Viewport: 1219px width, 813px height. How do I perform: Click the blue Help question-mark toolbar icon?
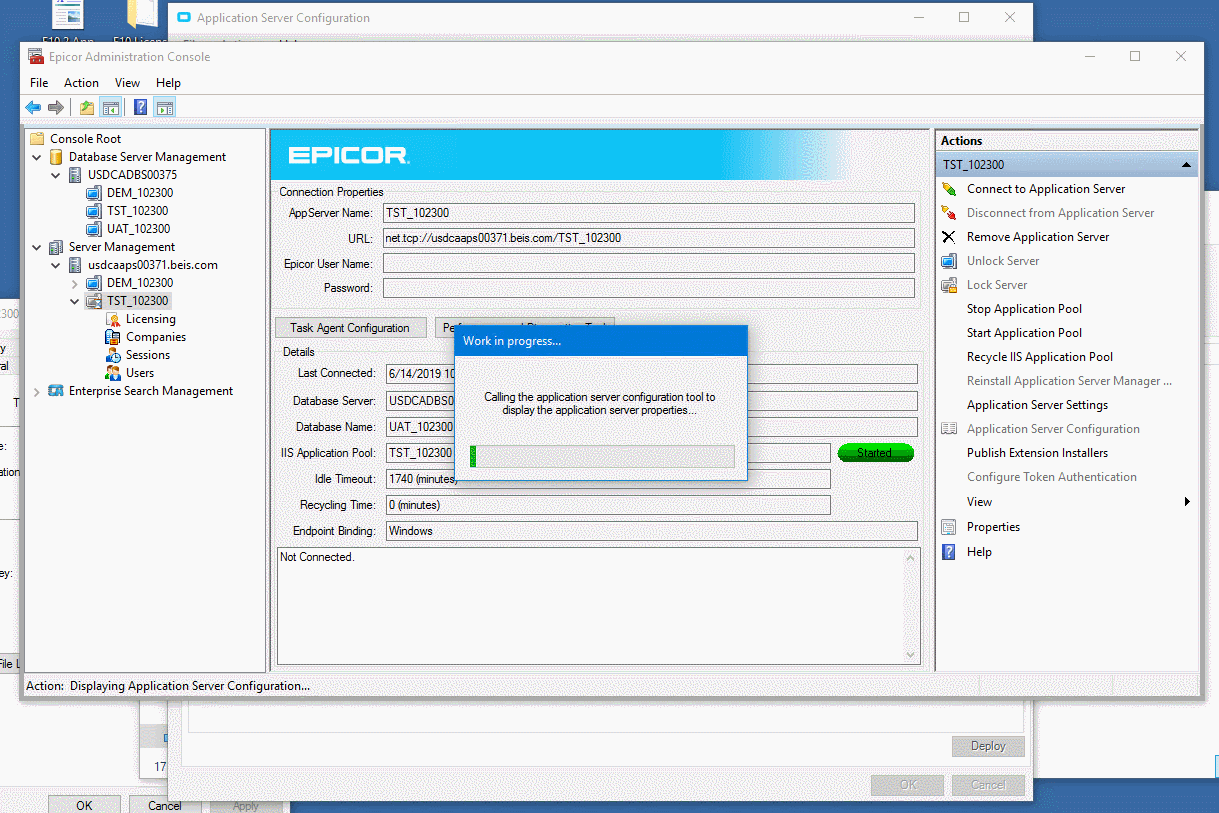pos(141,108)
